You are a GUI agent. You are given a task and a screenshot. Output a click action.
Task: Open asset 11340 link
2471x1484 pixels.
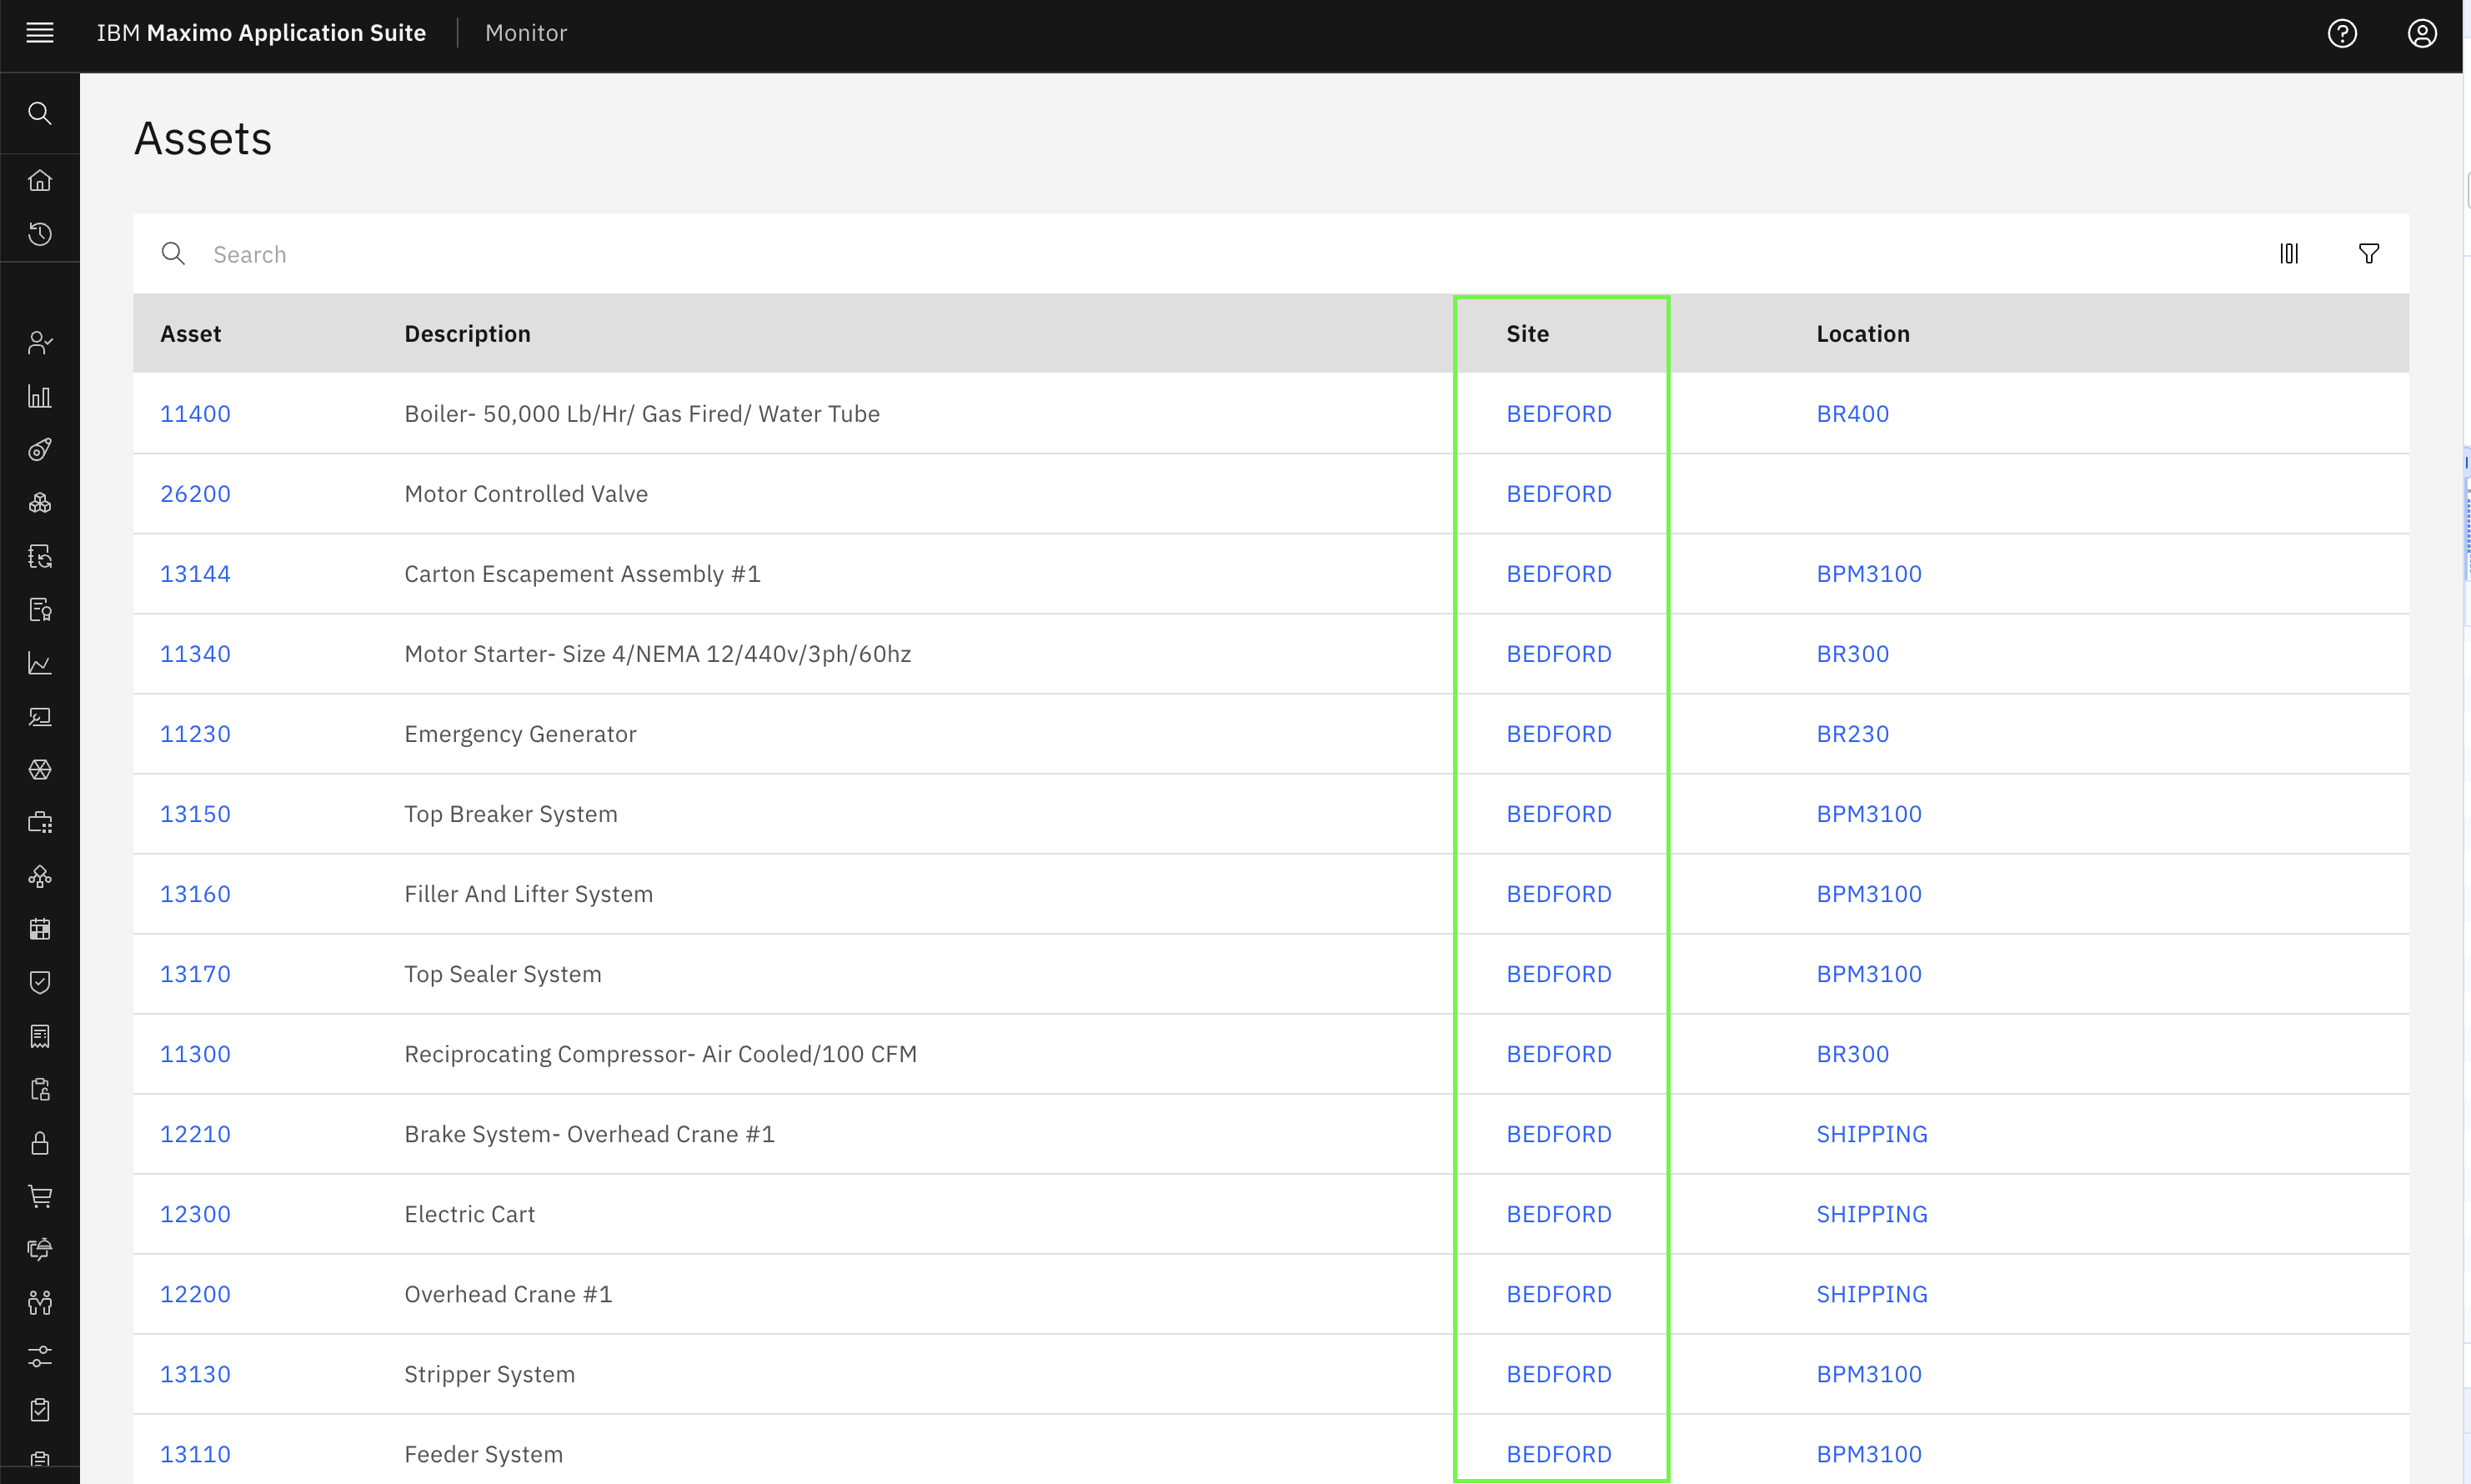coord(195,654)
